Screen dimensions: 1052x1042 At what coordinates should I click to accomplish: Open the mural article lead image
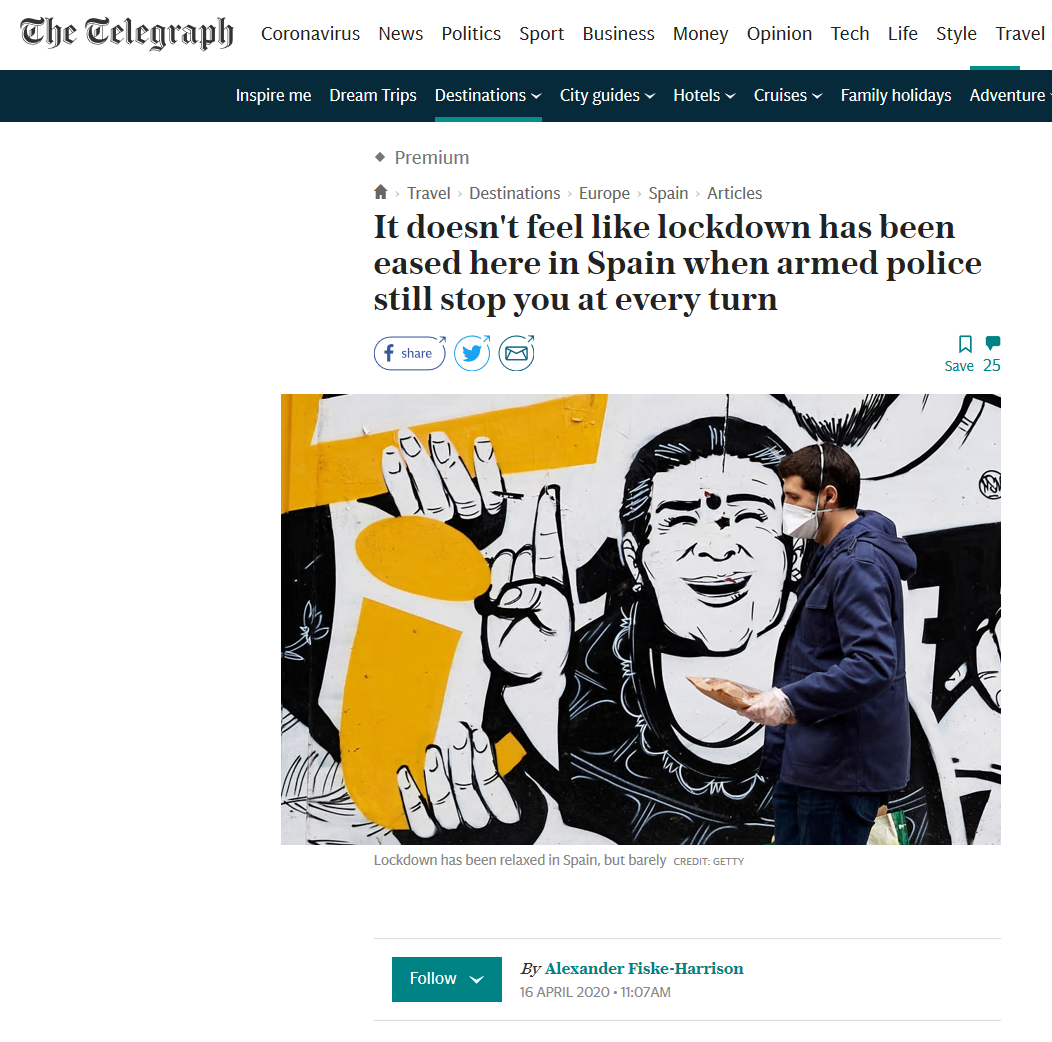pyautogui.click(x=641, y=619)
